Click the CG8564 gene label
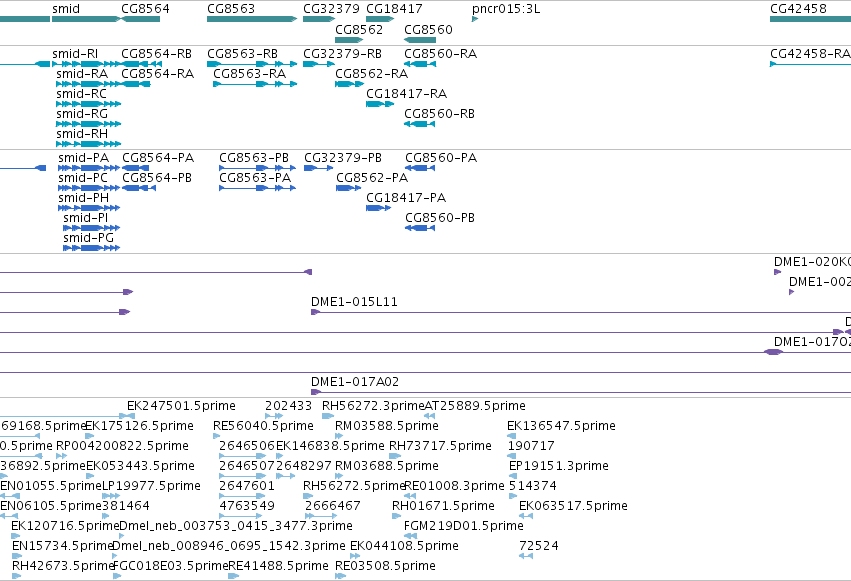851x581 pixels. 145,9
